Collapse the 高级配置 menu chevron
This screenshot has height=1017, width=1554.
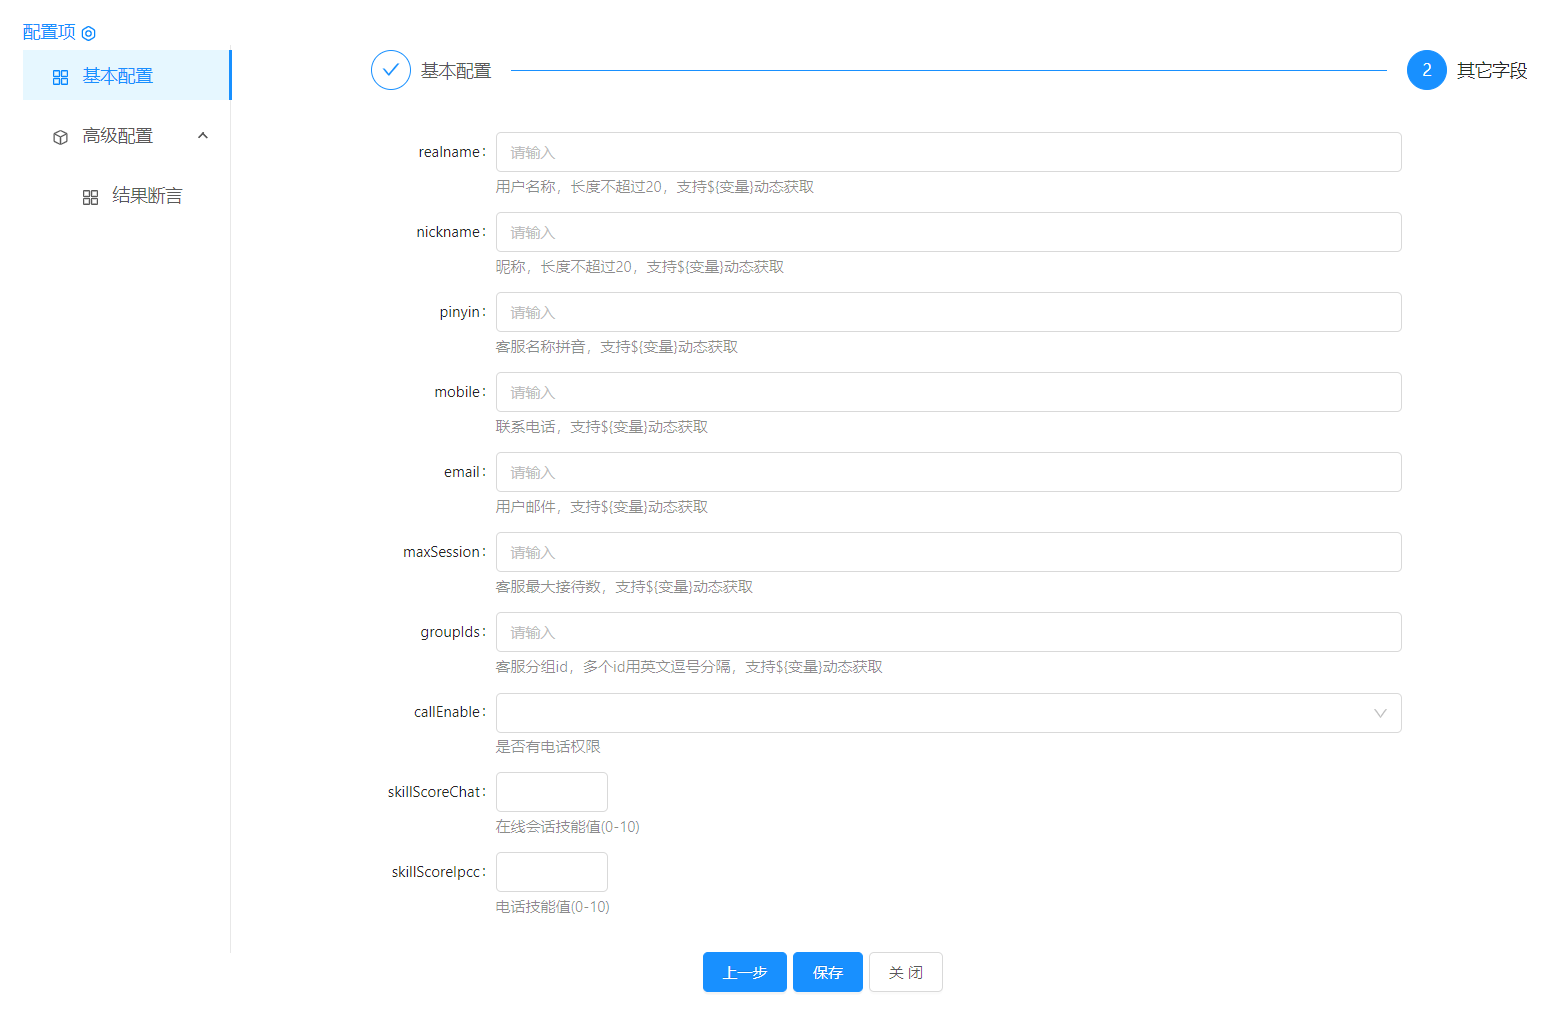coord(203,136)
